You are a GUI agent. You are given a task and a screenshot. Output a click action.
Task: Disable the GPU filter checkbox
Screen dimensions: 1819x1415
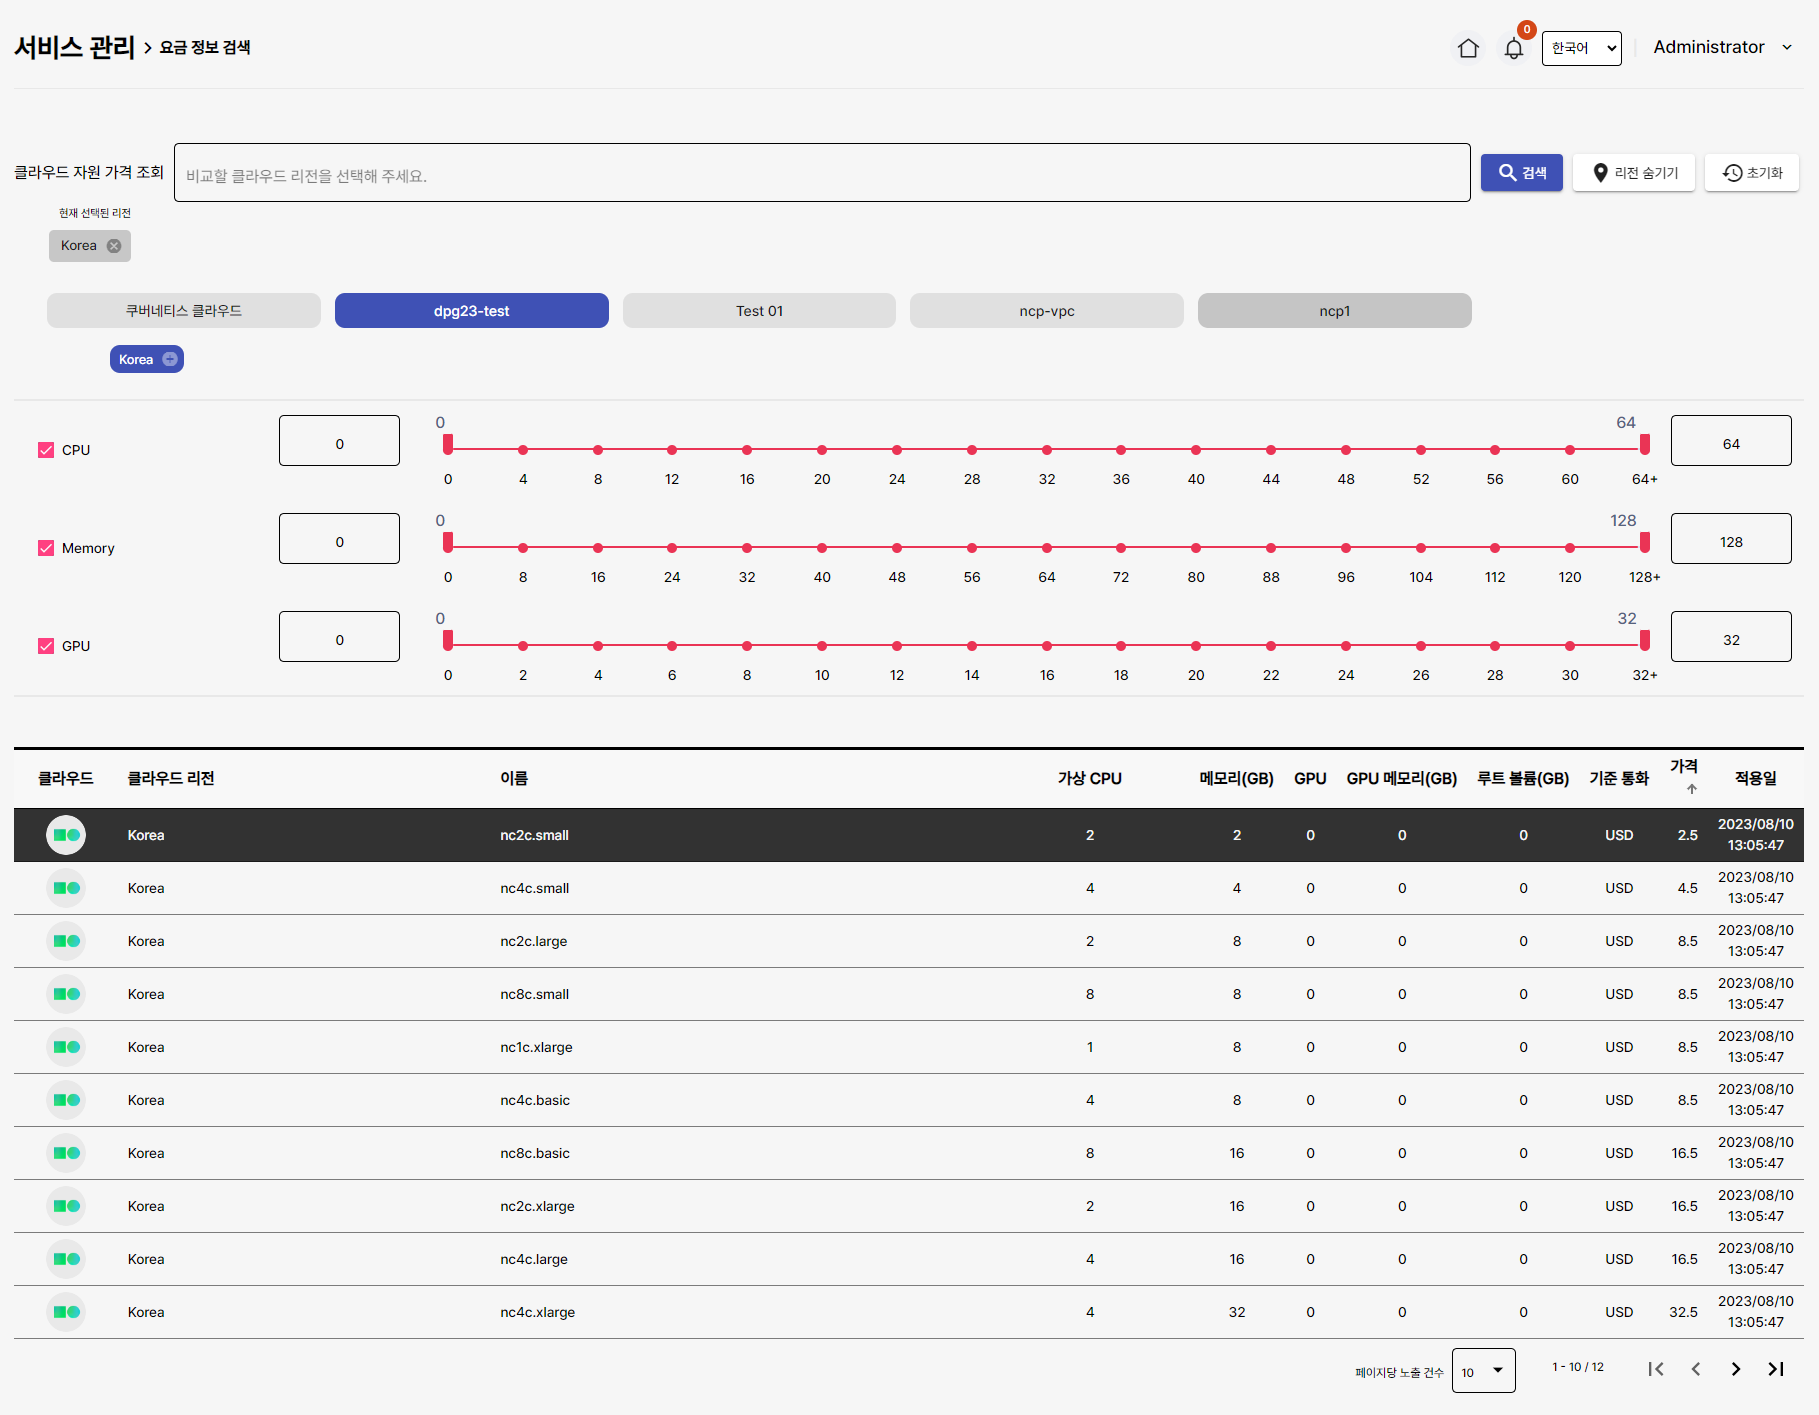coord(46,646)
